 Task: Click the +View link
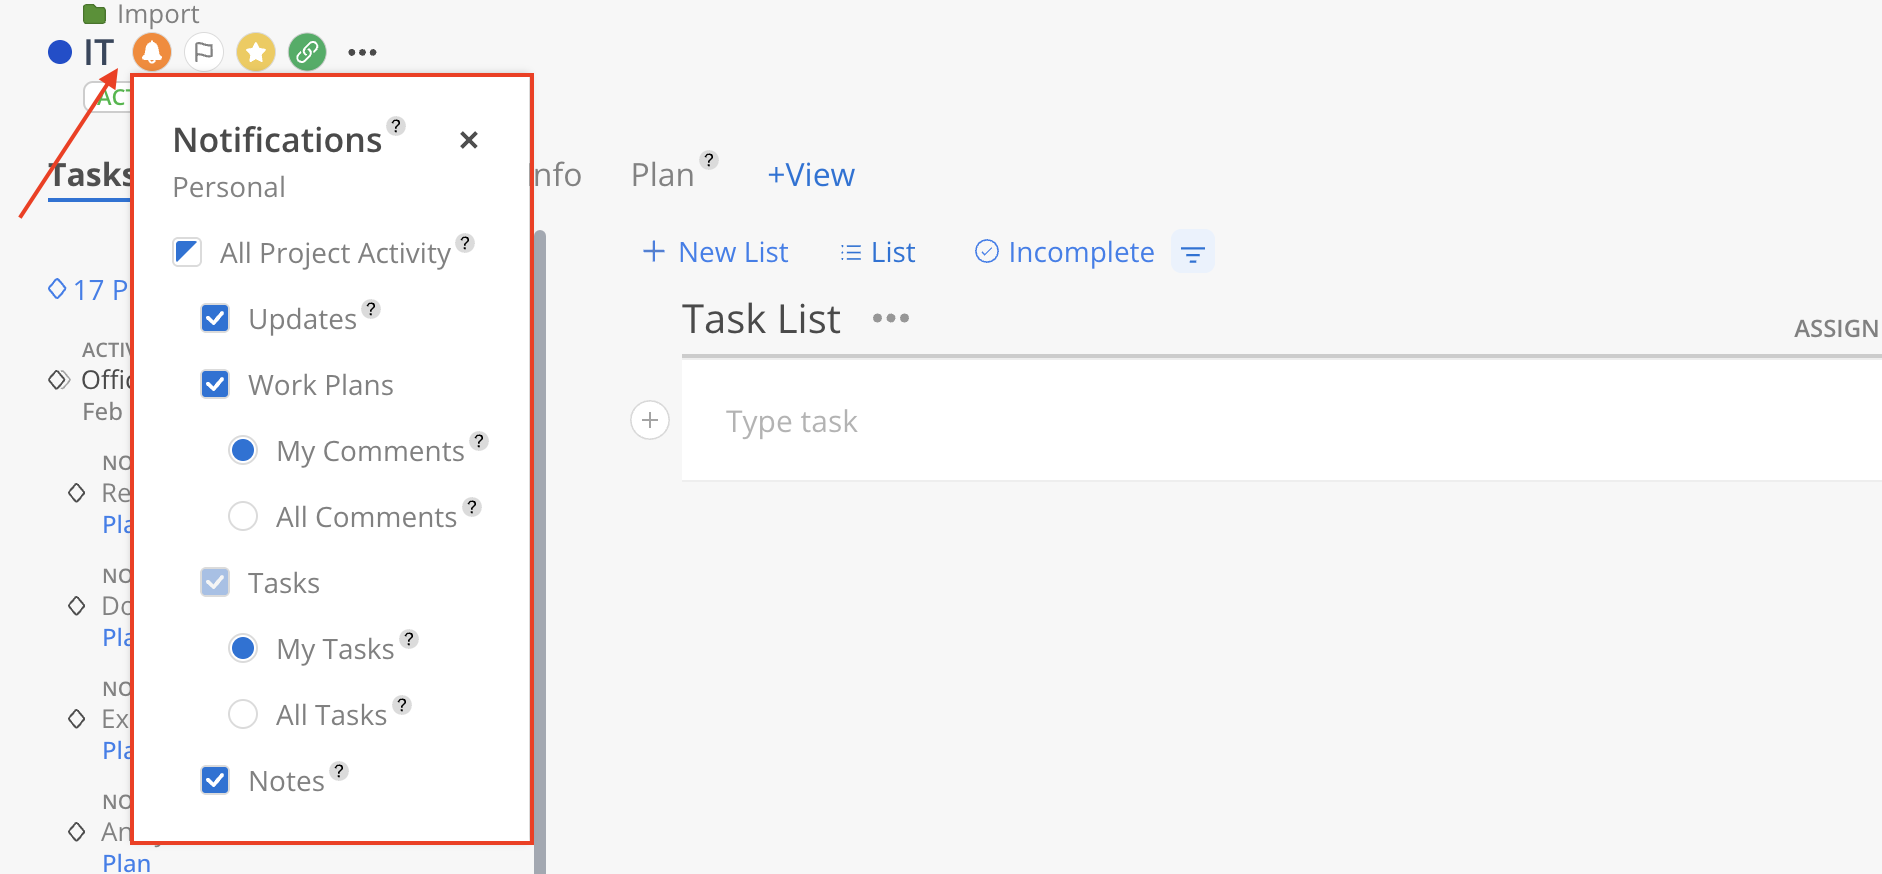tap(811, 175)
